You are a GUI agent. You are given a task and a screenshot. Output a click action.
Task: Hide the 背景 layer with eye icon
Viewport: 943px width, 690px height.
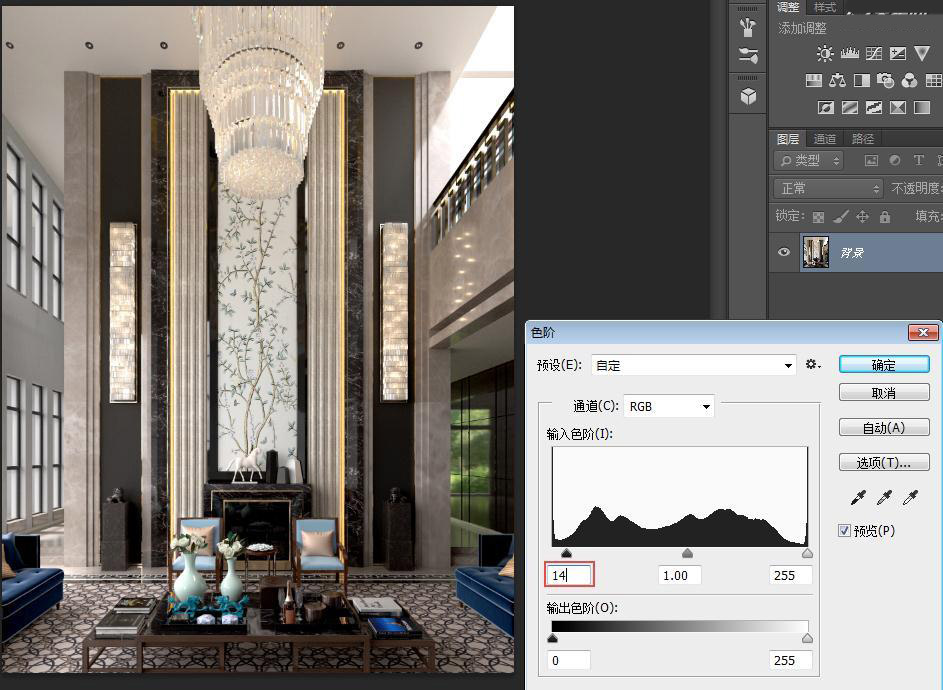pos(784,252)
